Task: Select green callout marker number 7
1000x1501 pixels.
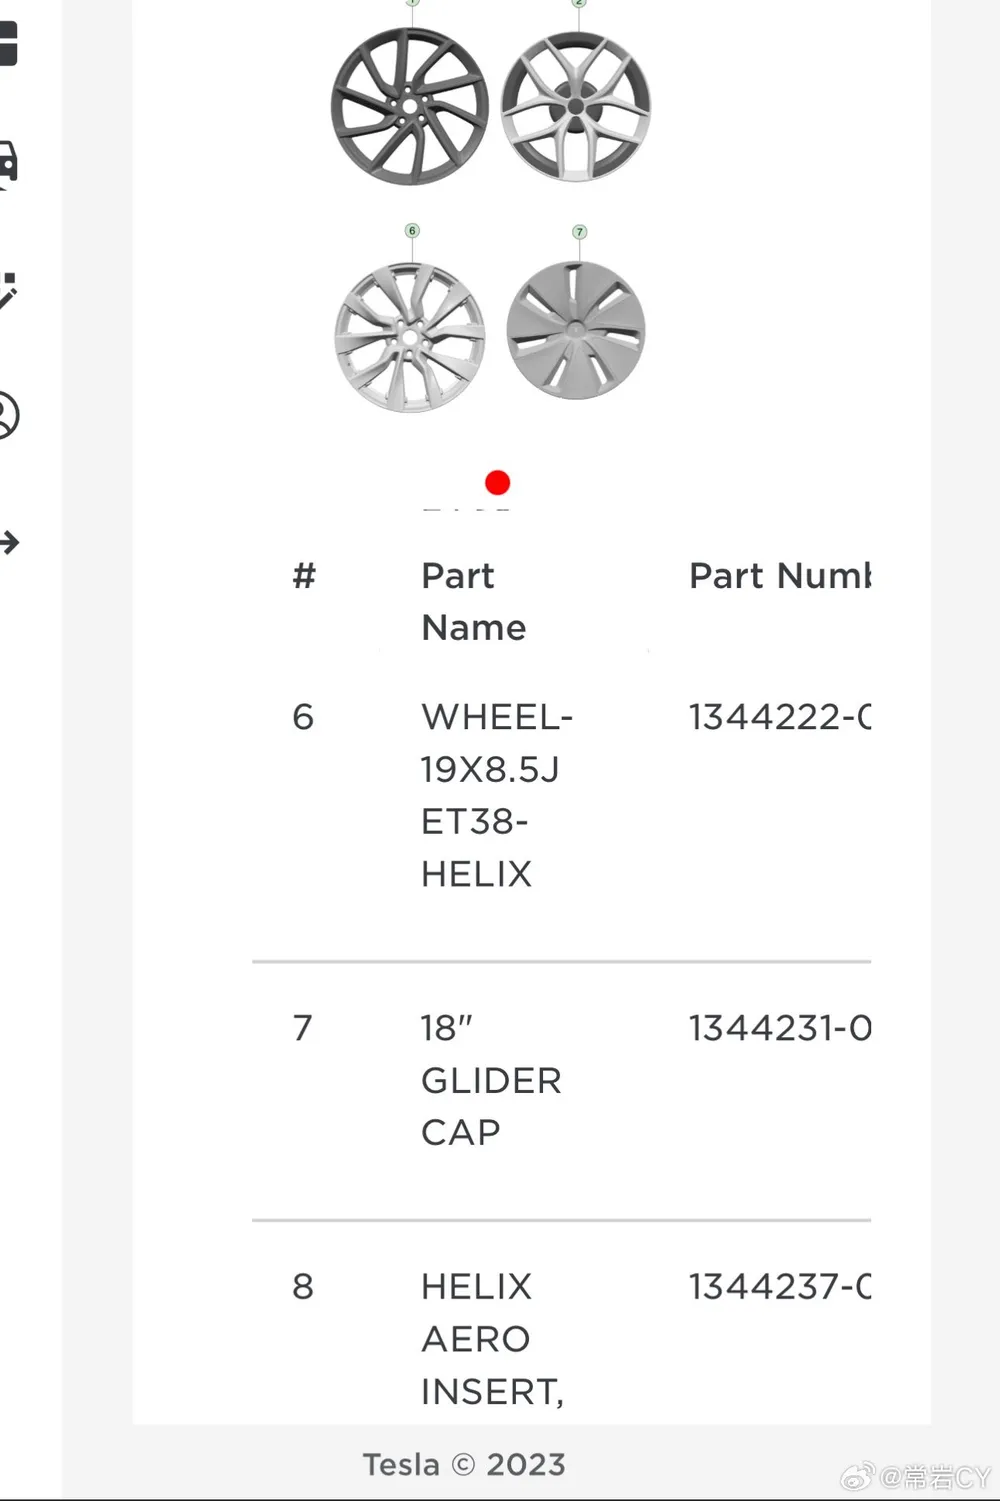Action: point(579,232)
